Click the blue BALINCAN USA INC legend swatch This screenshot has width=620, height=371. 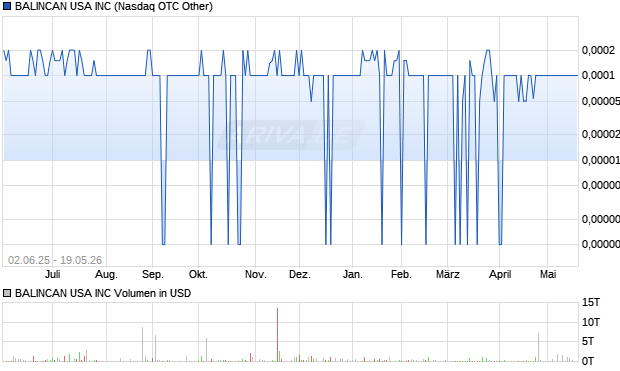pos(7,6)
